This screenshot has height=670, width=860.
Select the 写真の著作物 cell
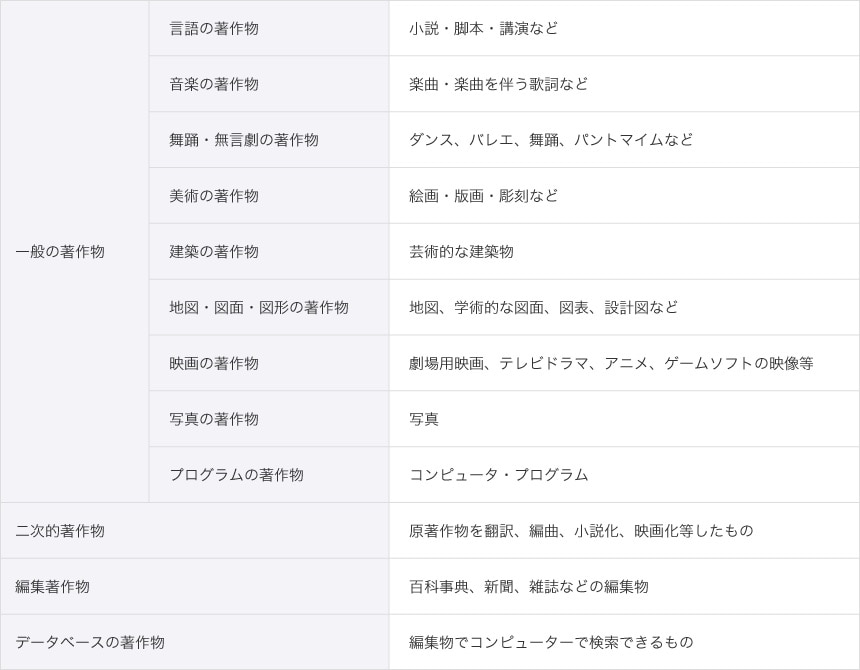coord(214,420)
